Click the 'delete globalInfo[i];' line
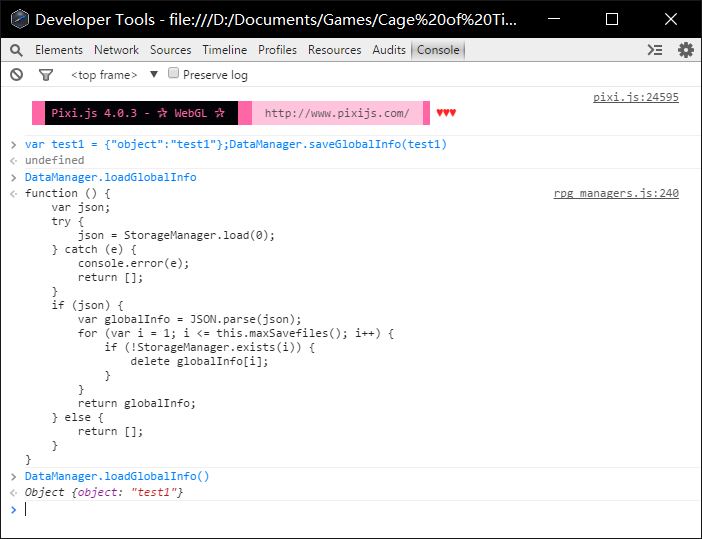 coord(200,361)
